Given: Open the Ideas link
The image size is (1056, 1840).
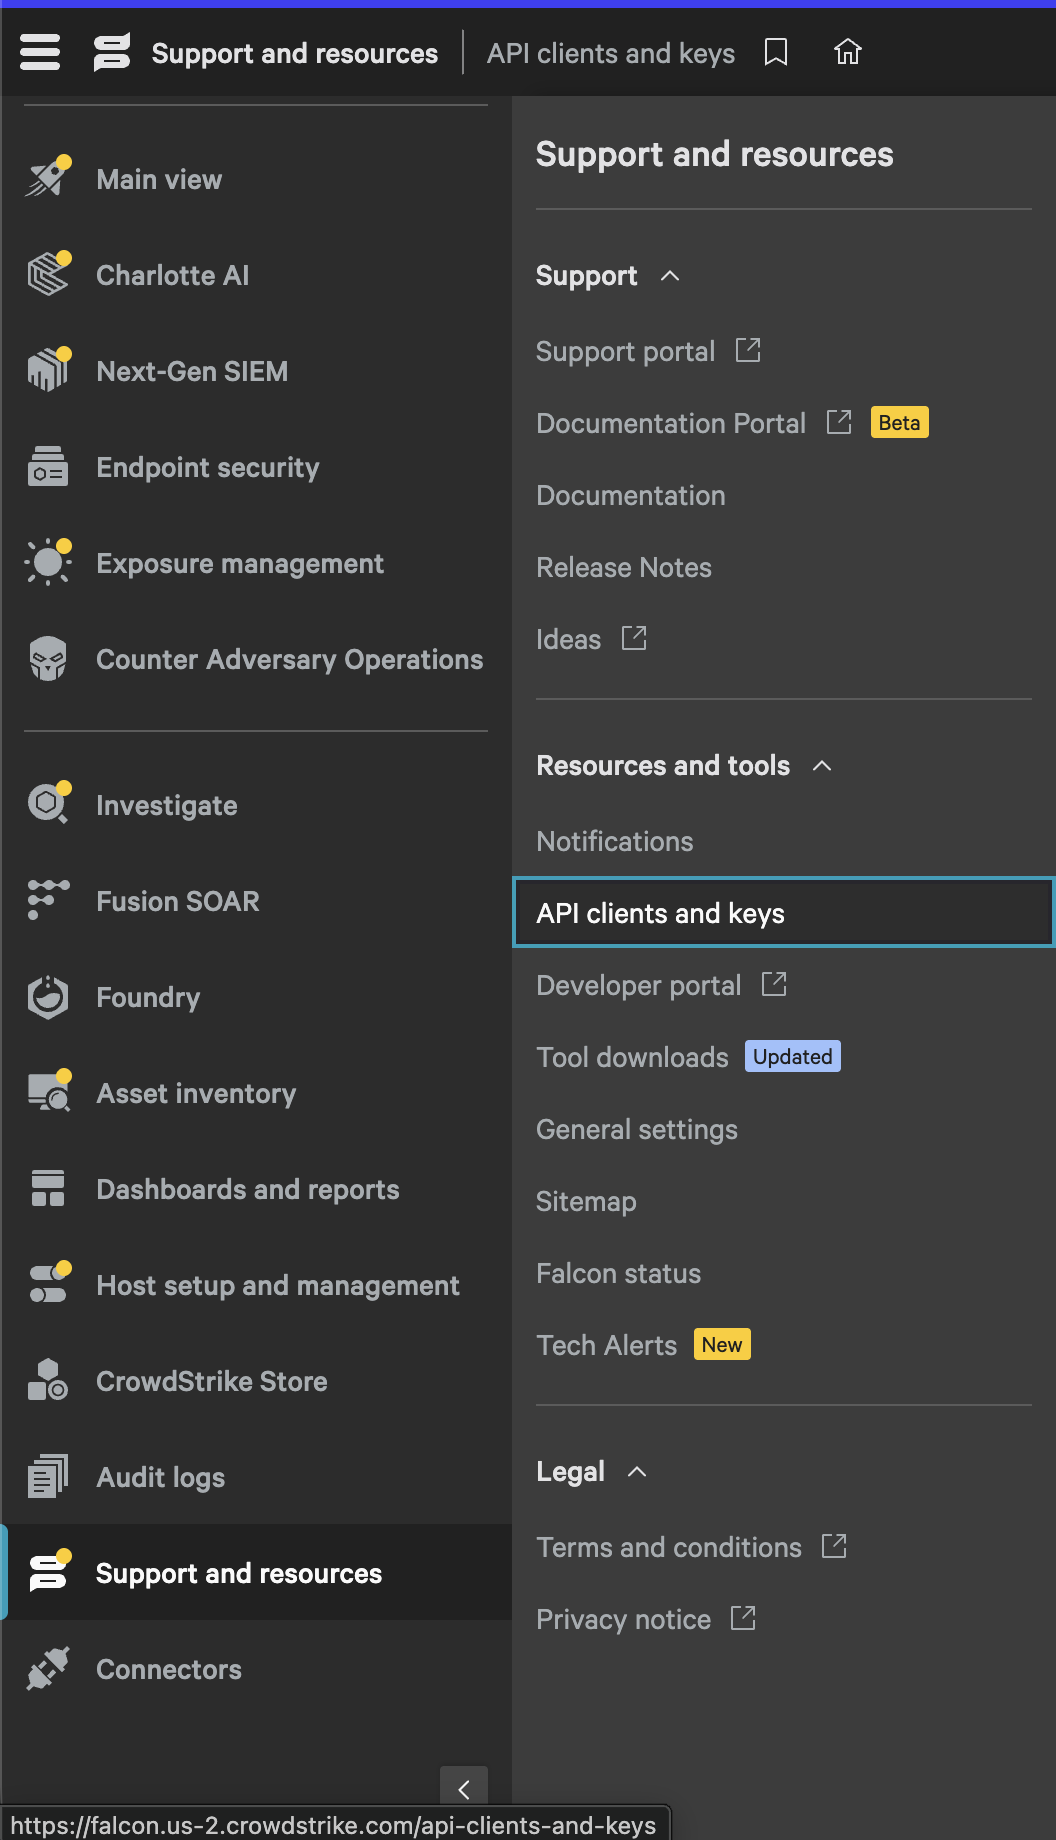Looking at the screenshot, I should tap(568, 640).
